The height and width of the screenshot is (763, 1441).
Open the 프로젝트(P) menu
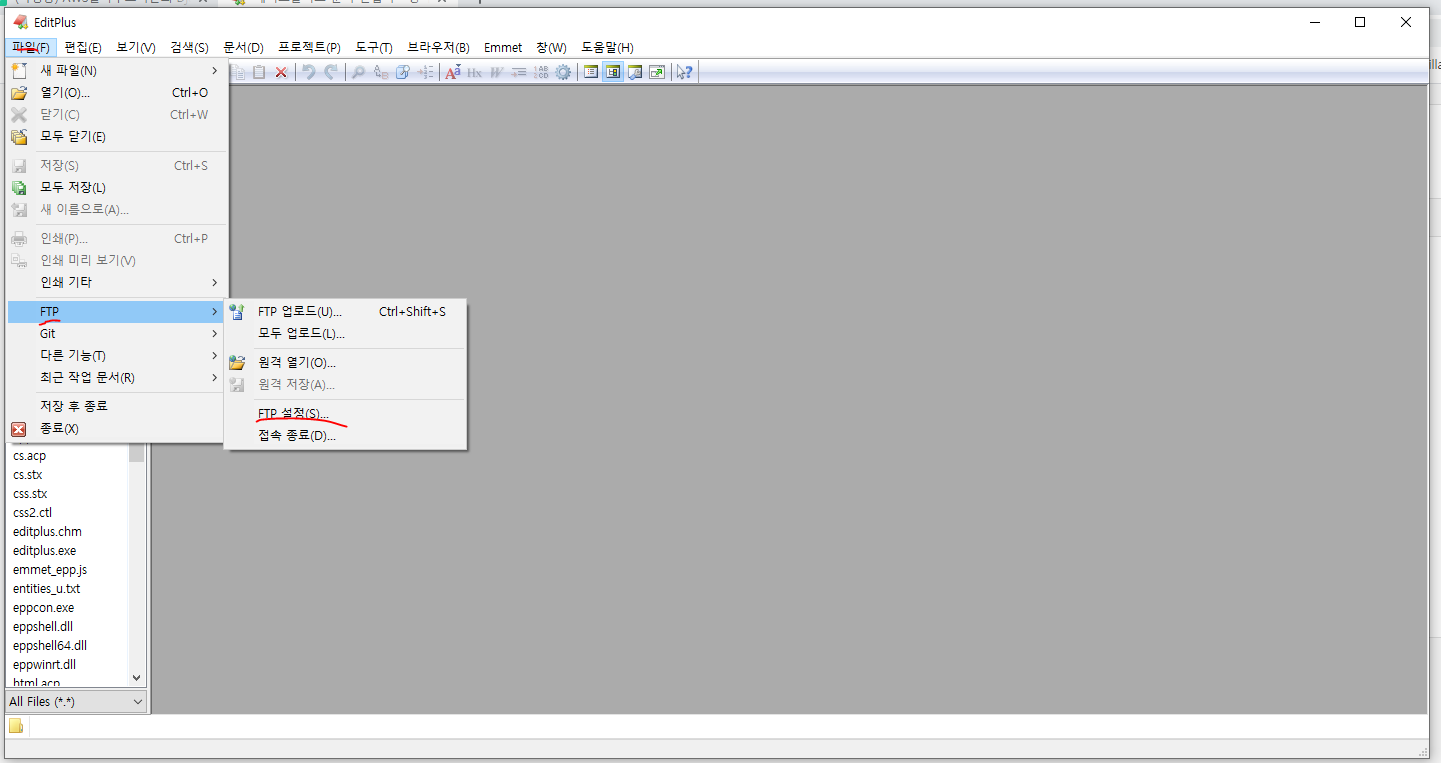309,47
